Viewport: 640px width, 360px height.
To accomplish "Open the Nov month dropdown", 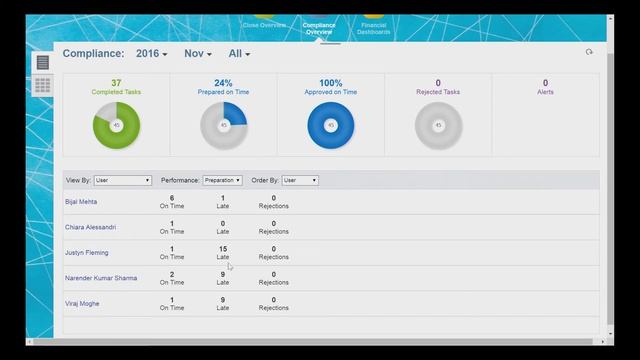I will (x=198, y=53).
